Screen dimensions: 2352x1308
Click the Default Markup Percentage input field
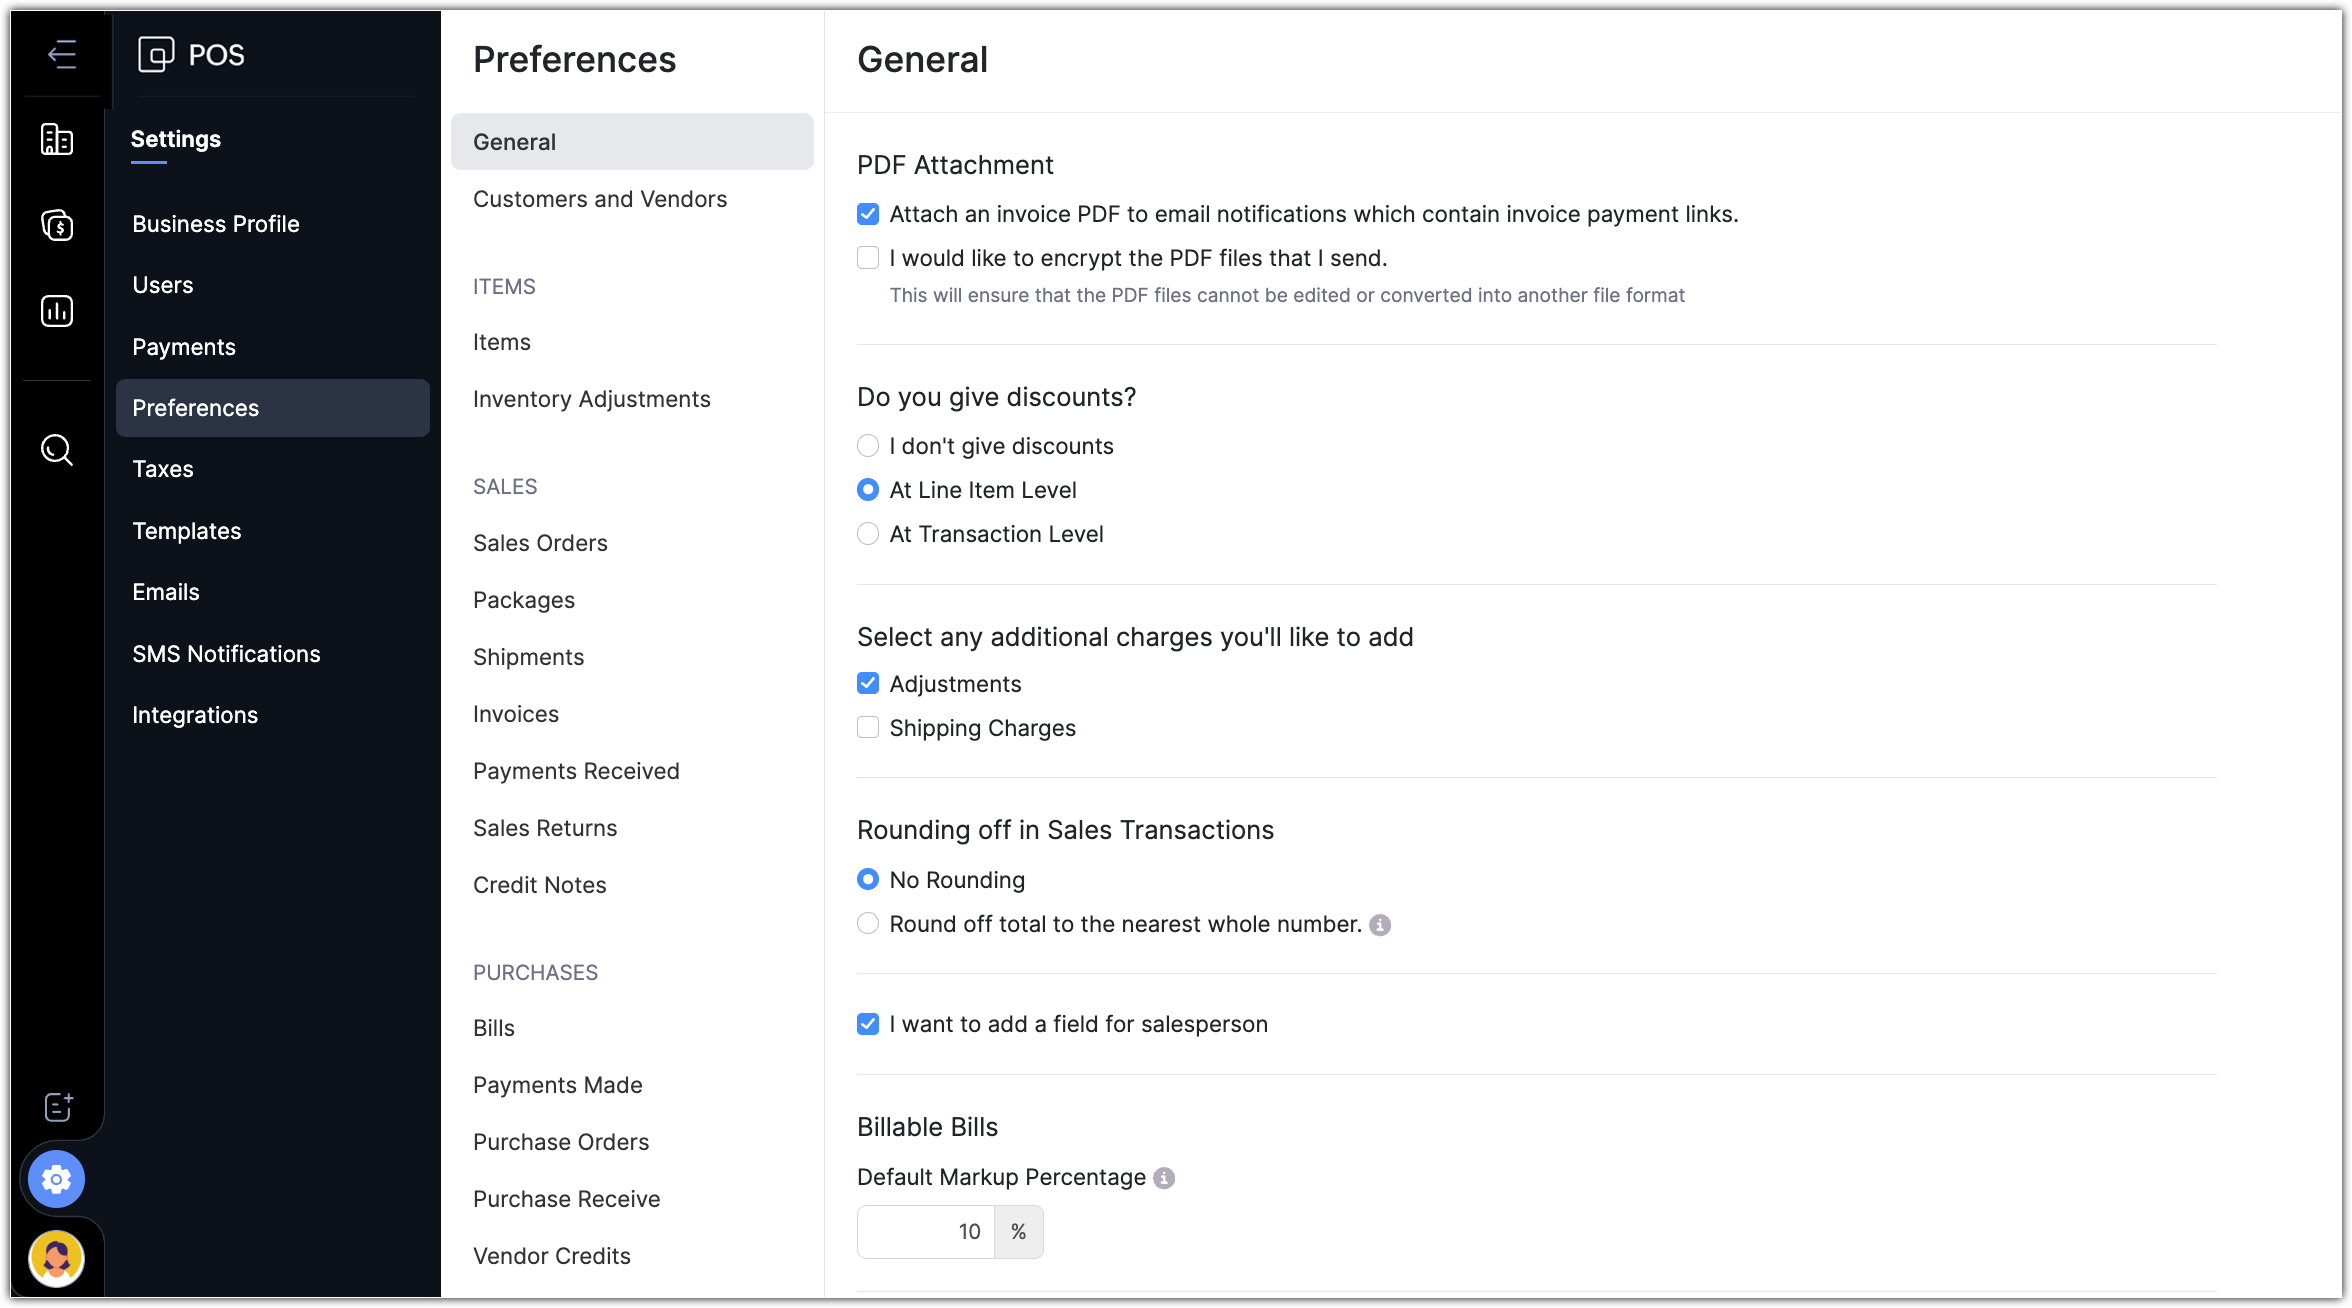click(926, 1232)
